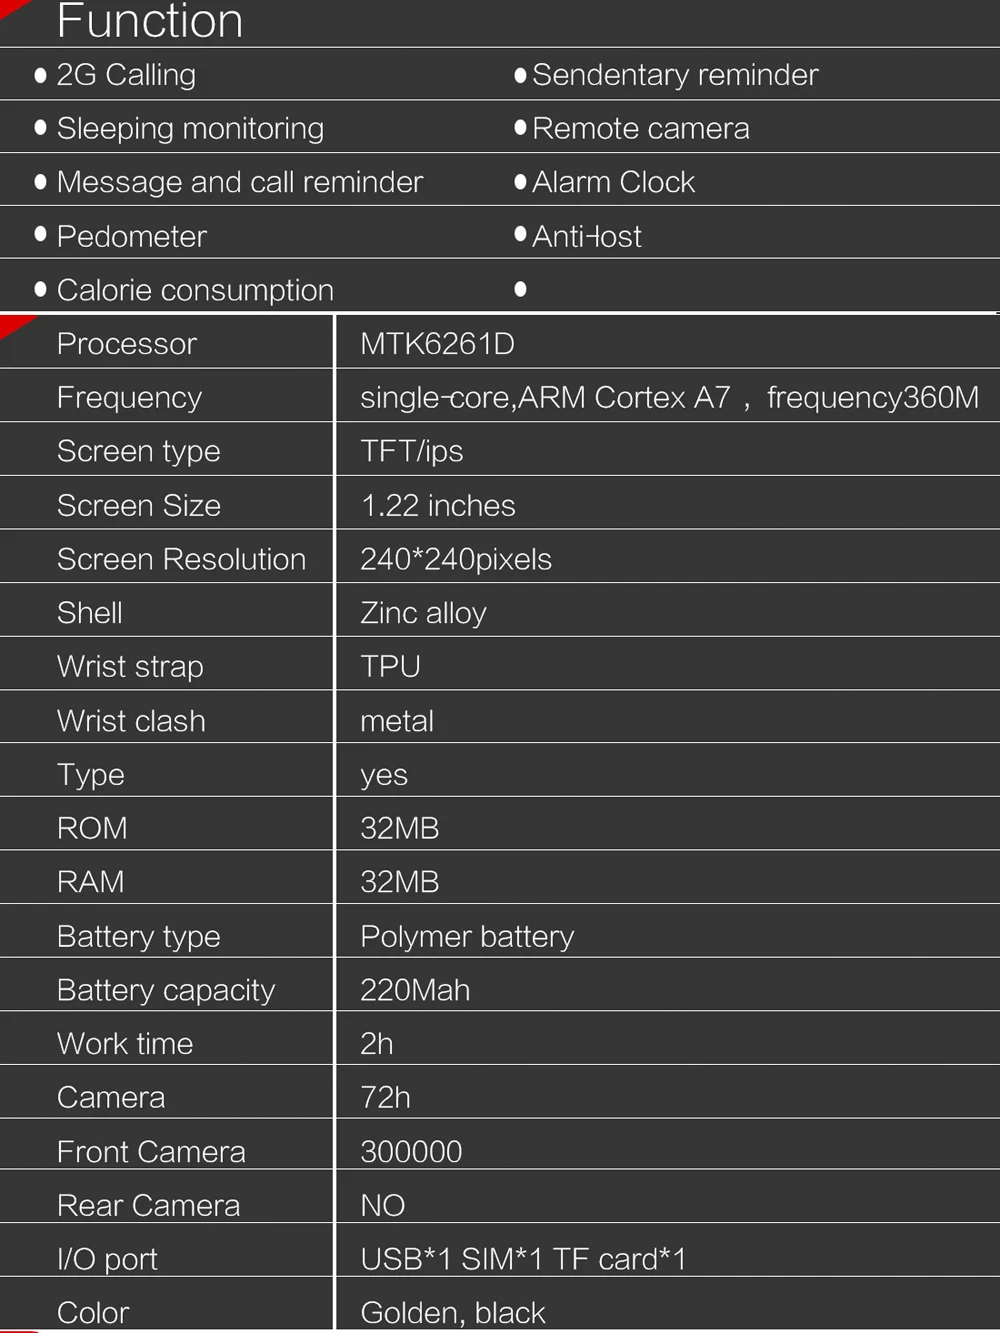The width and height of the screenshot is (1000, 1333).
Task: Select the Message and call reminder entry
Action: [240, 182]
